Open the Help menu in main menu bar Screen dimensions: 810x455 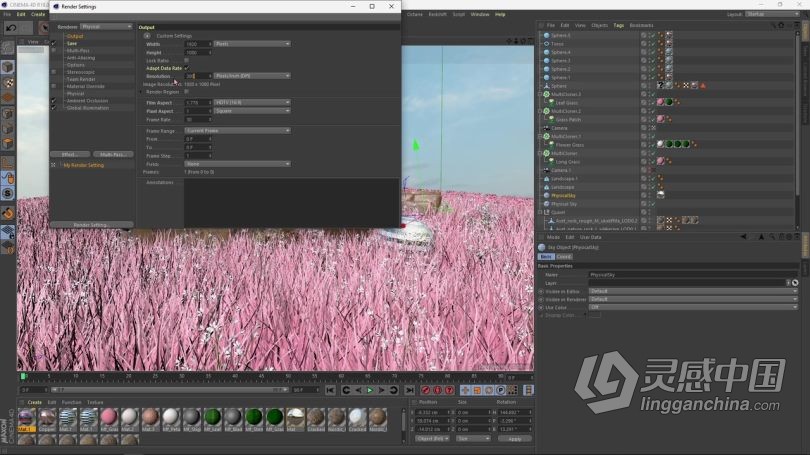(500, 14)
